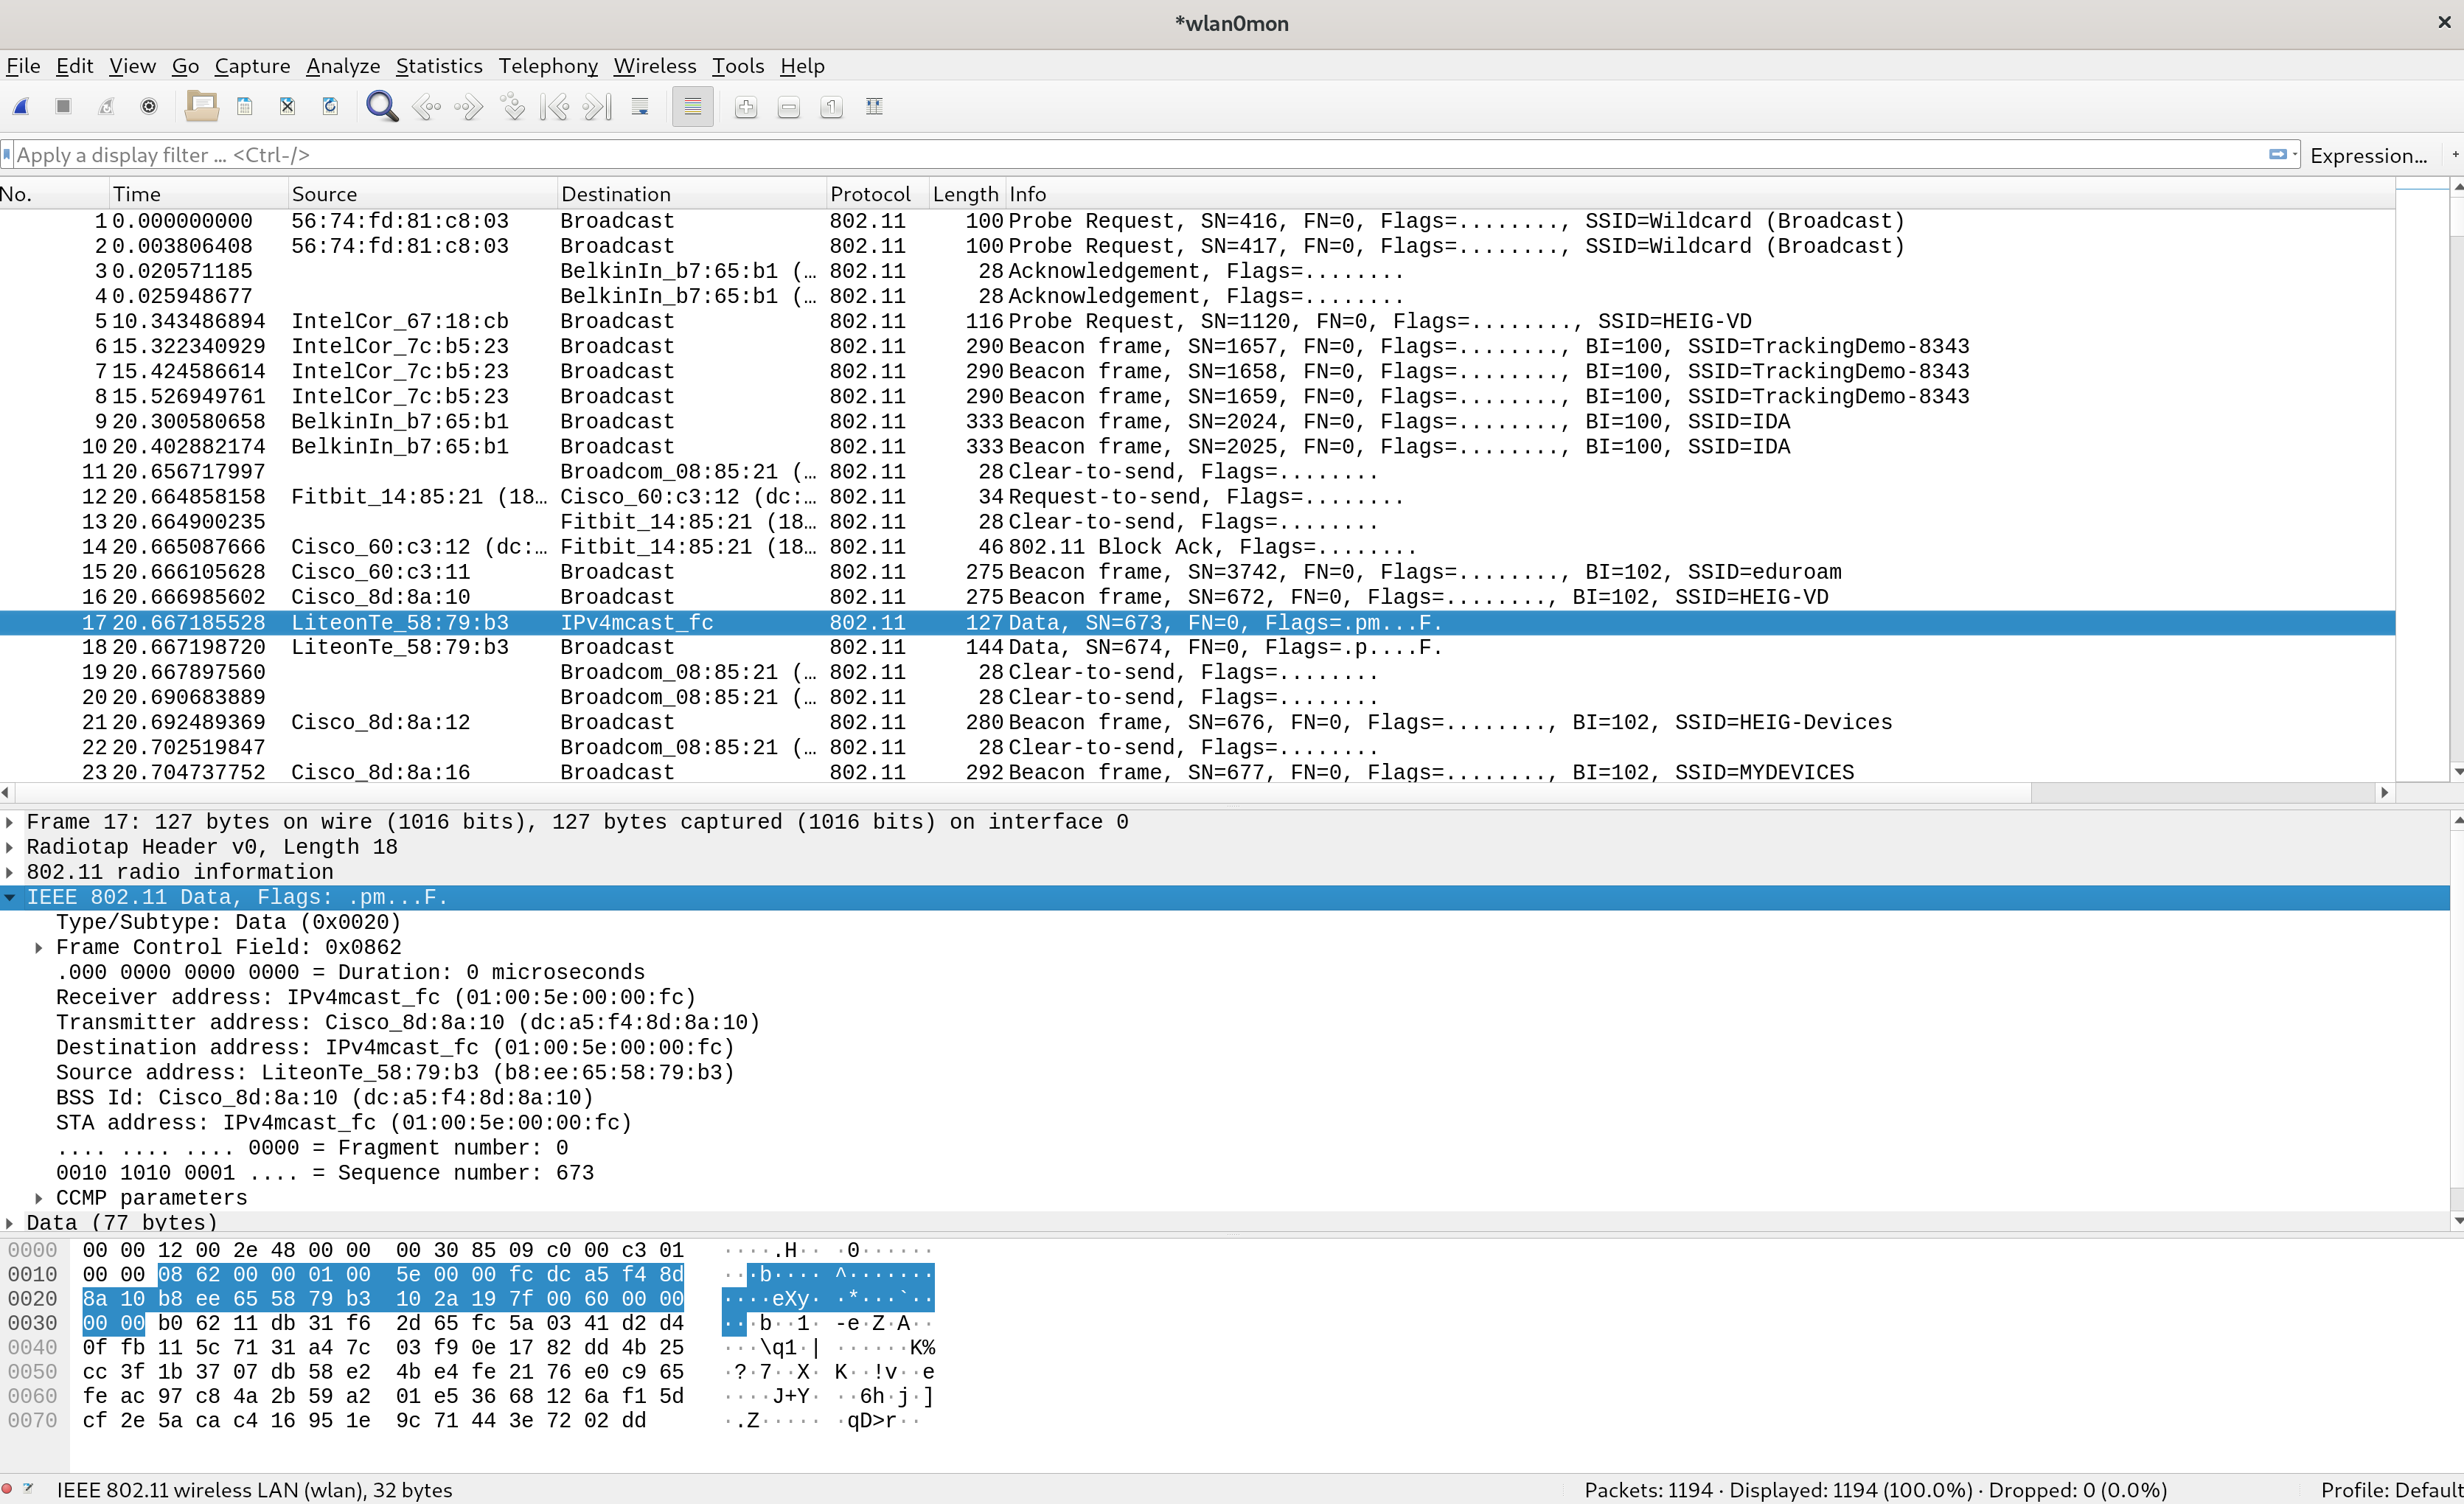Collapse the IEEE 802.11 Data section
The width and height of the screenshot is (2464, 1504).
[10, 897]
